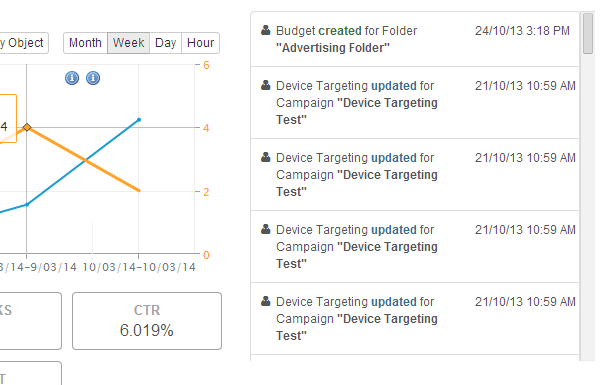This screenshot has width=603, height=385.
Task: Click the second blue info icon on chart
Action: pos(93,78)
